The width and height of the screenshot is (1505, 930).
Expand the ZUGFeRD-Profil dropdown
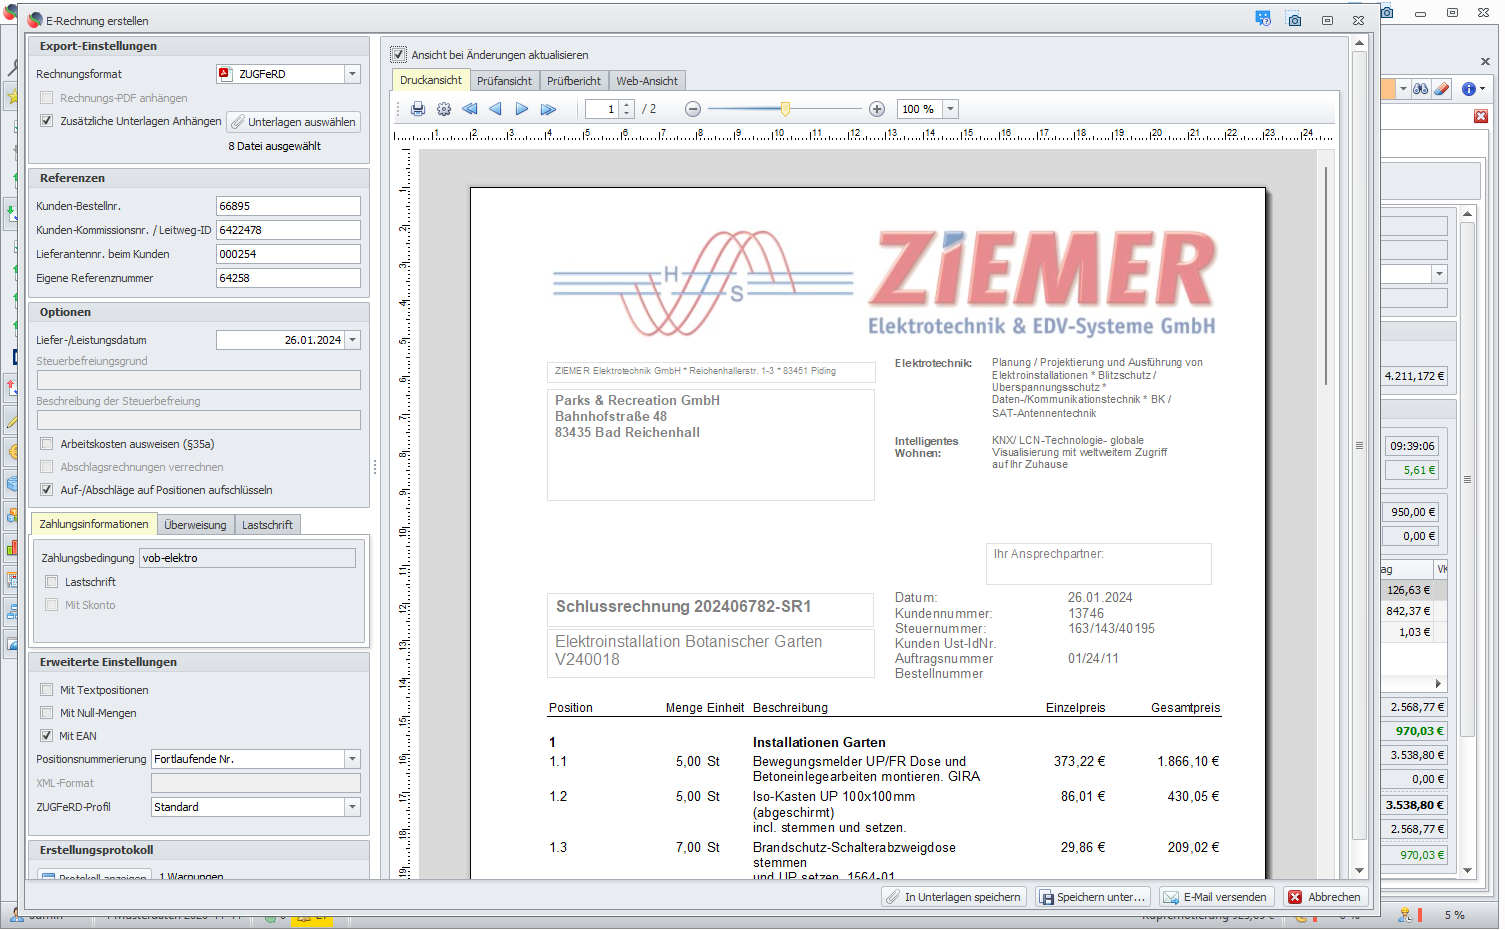pos(352,807)
